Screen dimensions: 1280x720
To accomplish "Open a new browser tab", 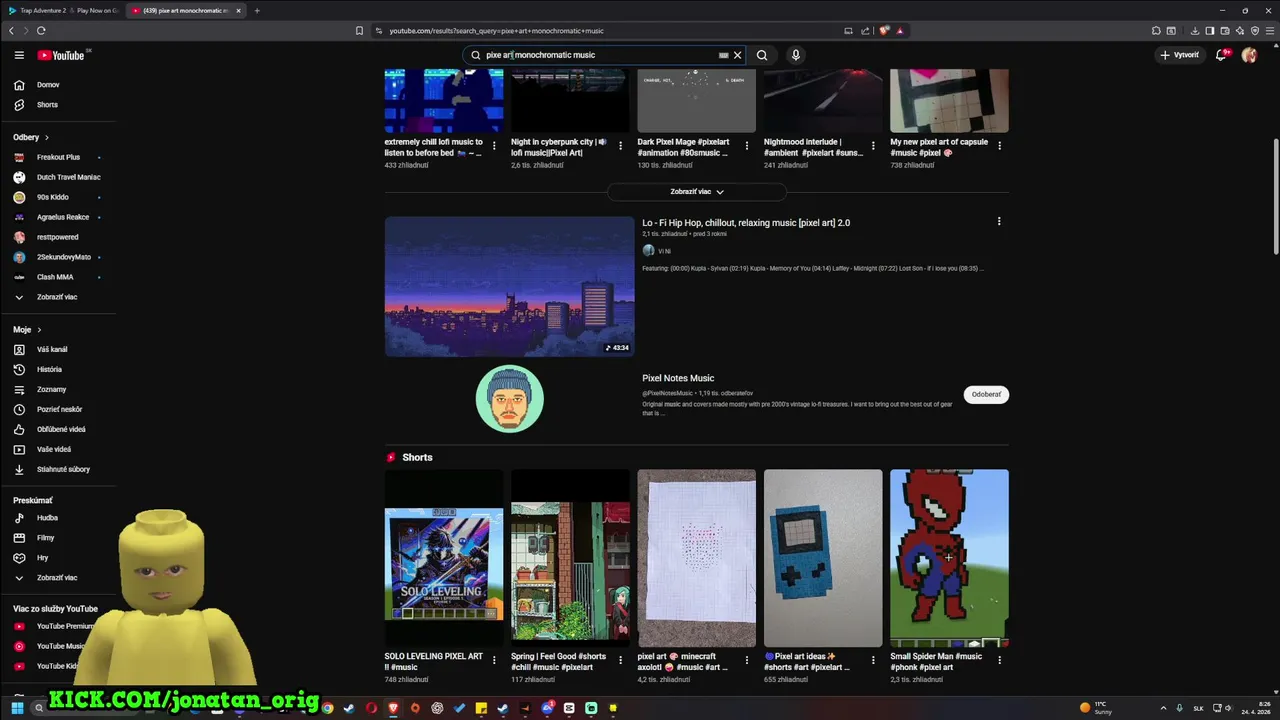I will [257, 11].
